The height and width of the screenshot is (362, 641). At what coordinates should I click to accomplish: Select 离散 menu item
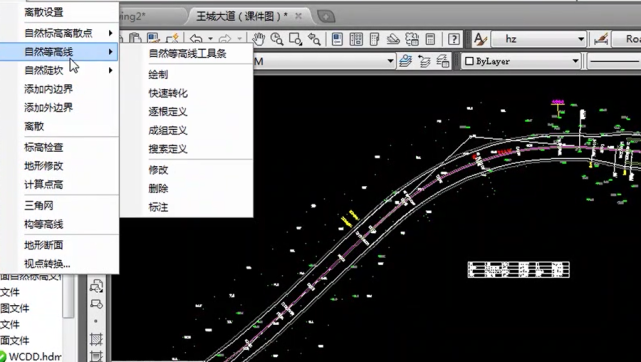34,126
